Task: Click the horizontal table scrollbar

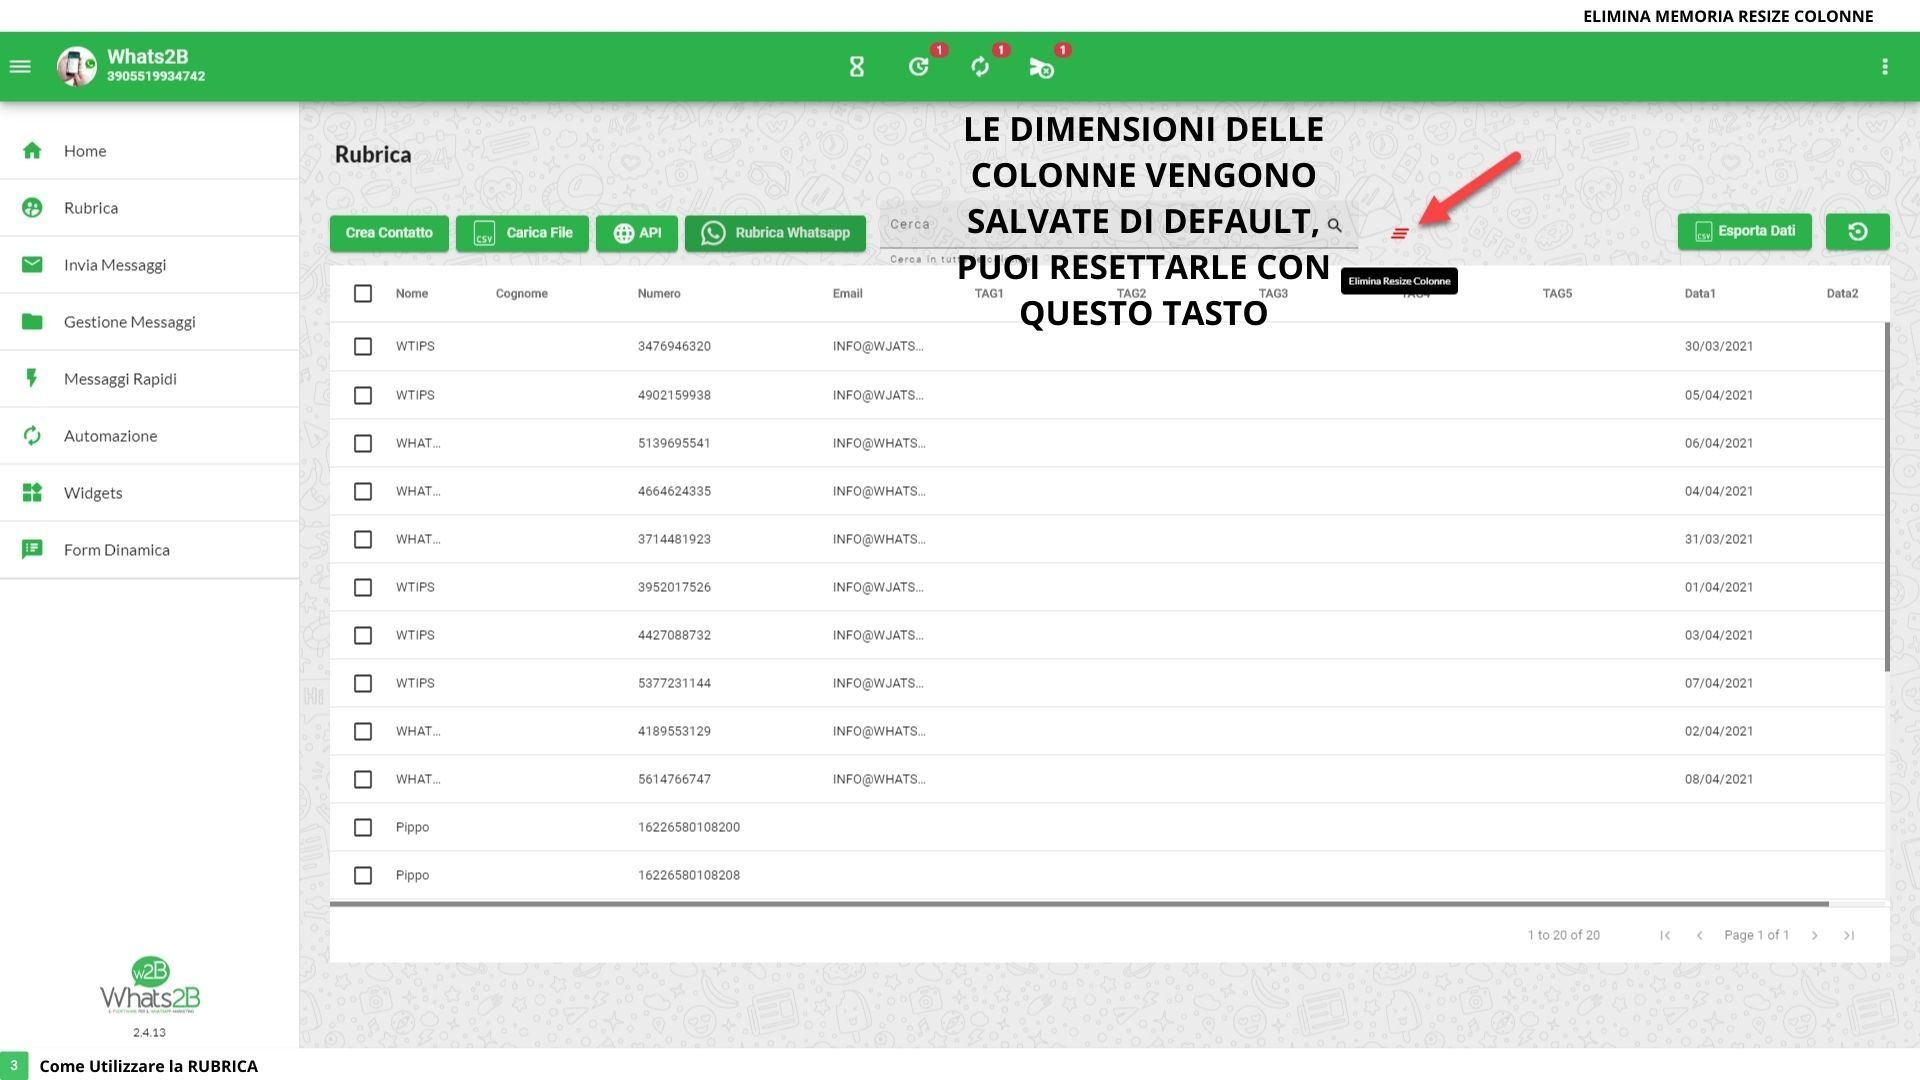Action: click(1079, 904)
